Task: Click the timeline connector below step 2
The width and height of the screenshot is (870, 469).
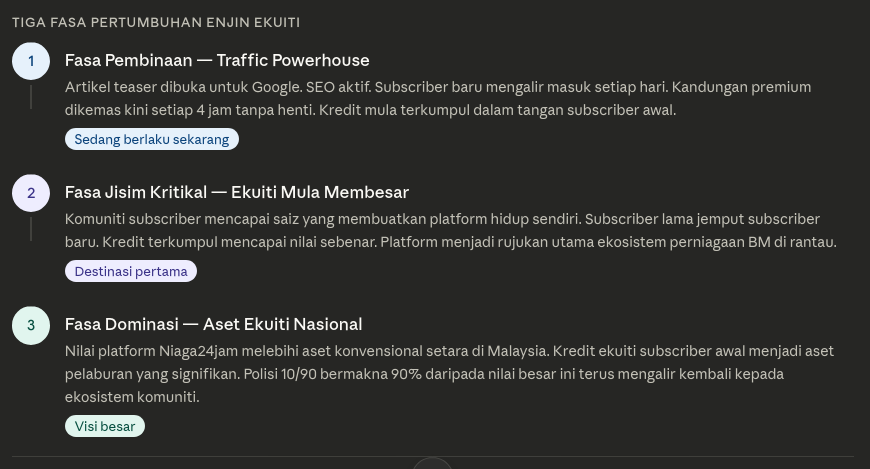Action: 31,229
